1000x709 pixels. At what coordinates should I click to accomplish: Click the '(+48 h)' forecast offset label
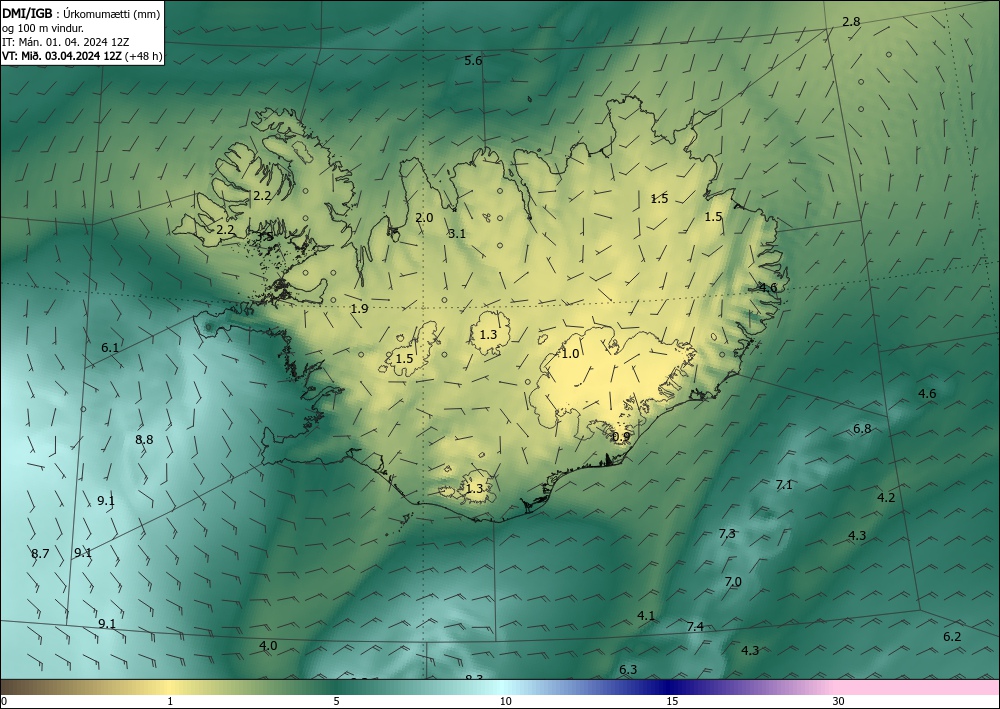(x=143, y=56)
